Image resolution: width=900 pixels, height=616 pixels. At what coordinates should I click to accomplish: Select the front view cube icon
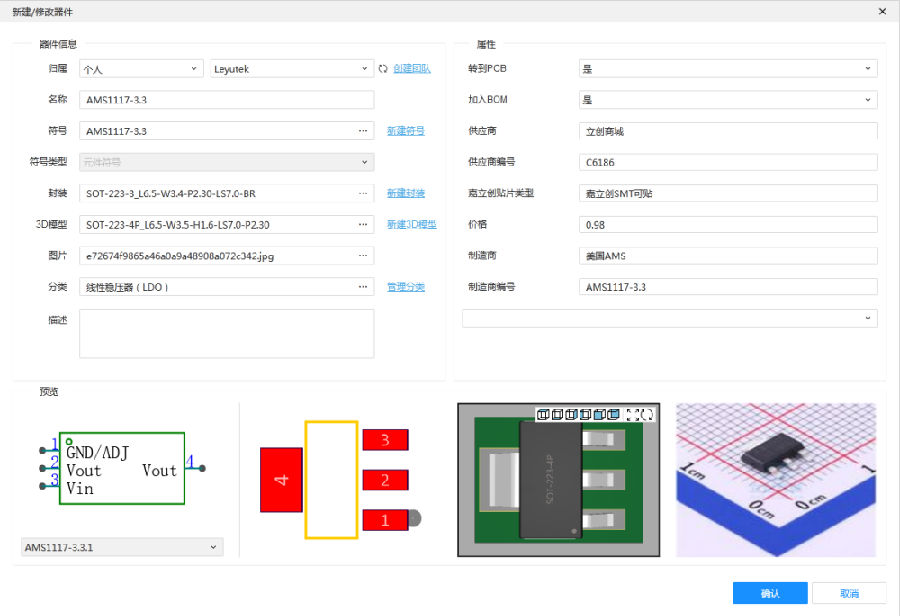(599, 414)
